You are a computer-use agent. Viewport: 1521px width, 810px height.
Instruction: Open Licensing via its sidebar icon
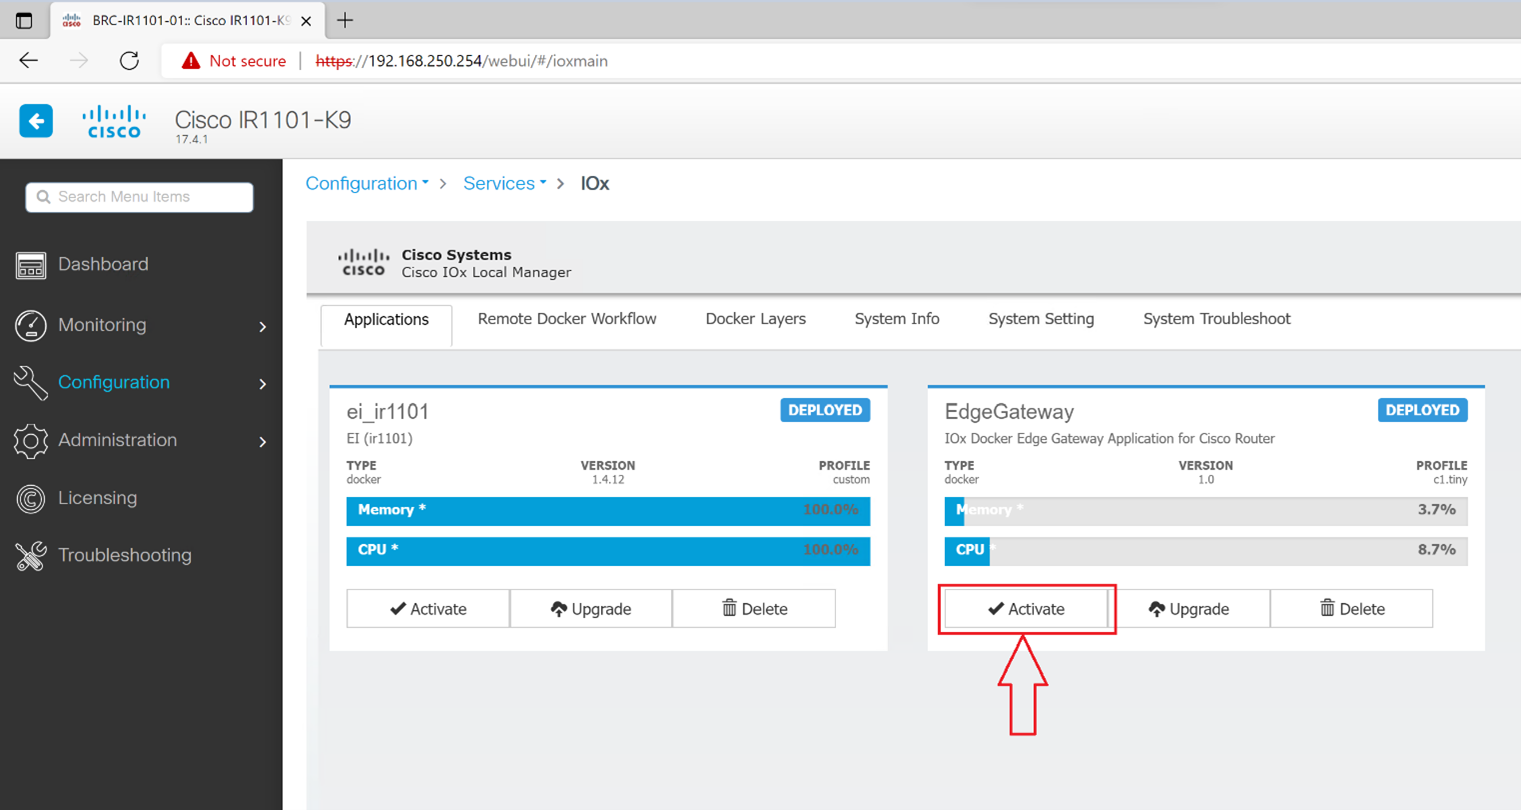point(30,498)
